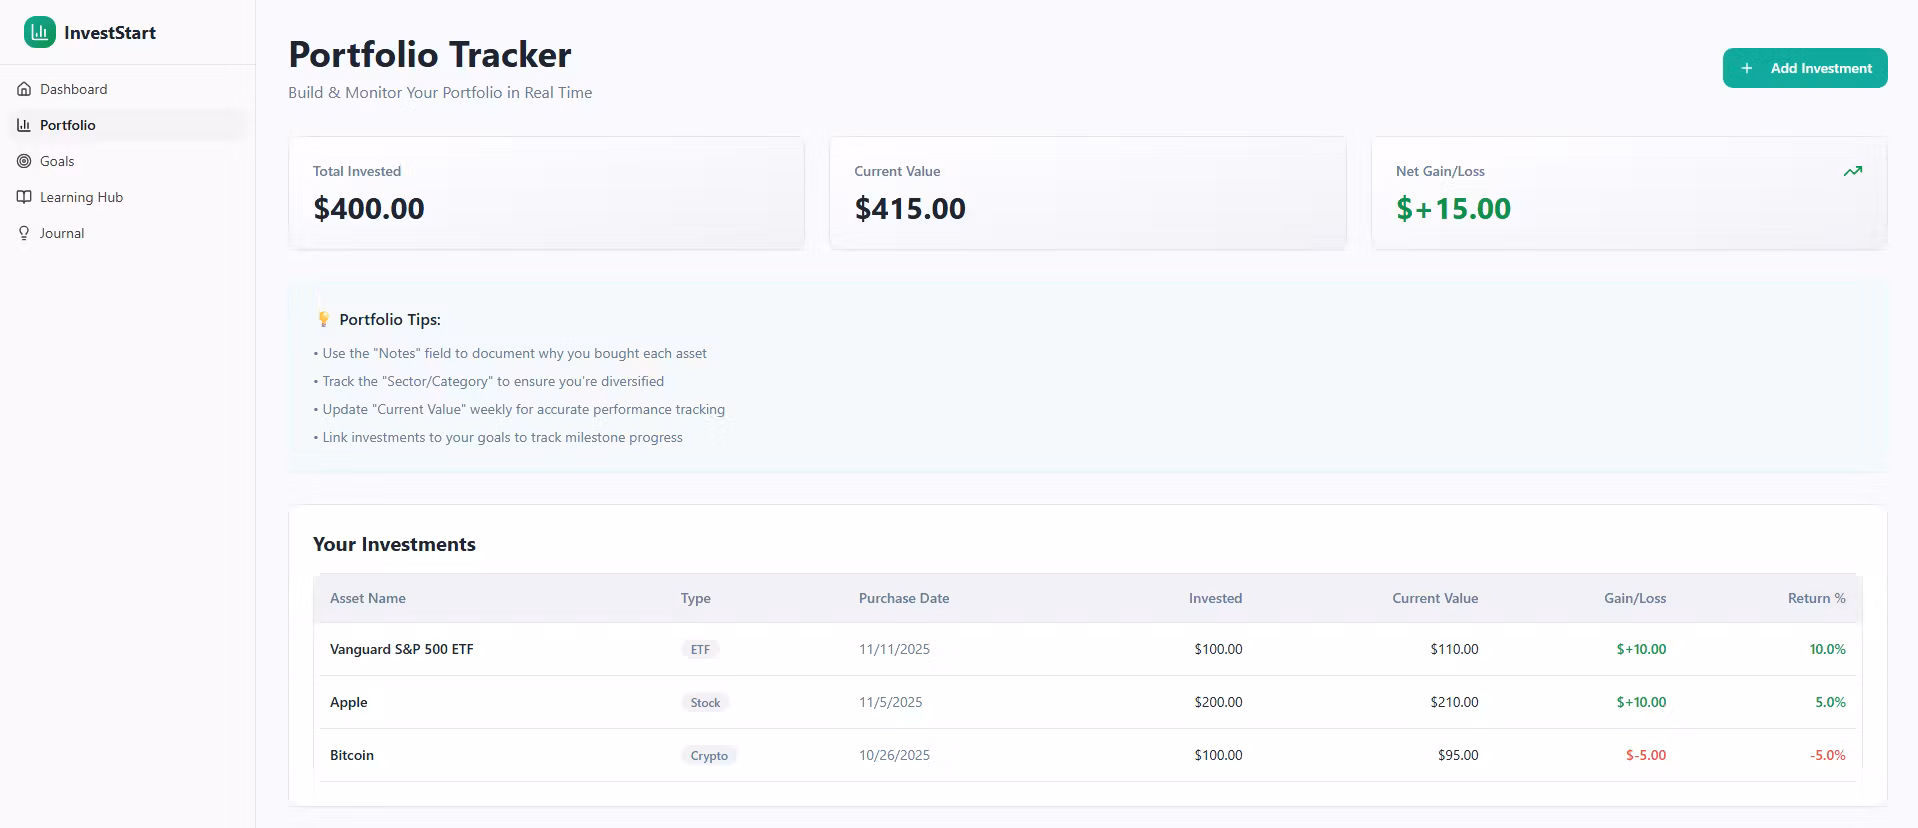Open the Learning Hub menu item

[x=81, y=197]
